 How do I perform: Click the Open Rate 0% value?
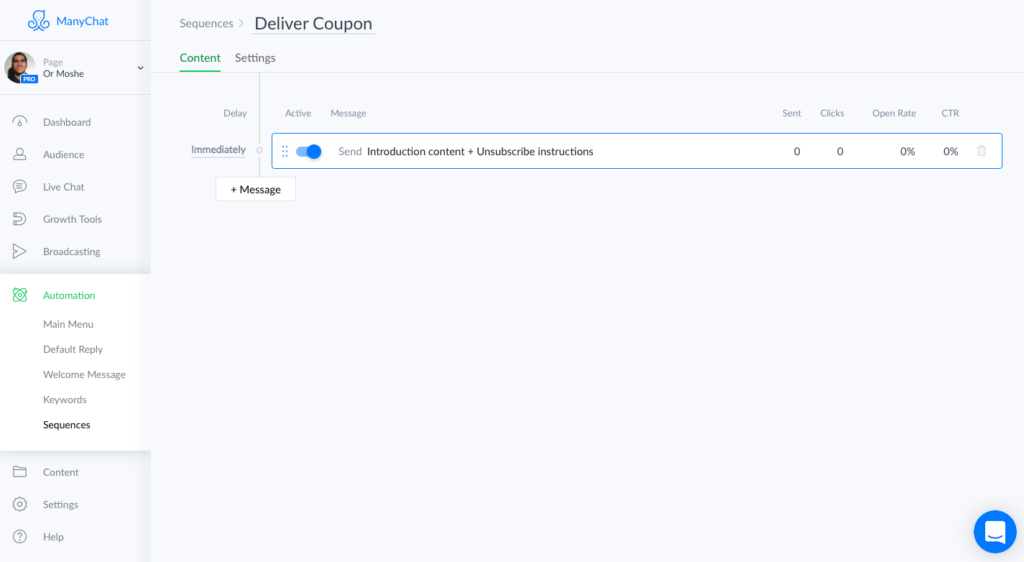pos(907,151)
